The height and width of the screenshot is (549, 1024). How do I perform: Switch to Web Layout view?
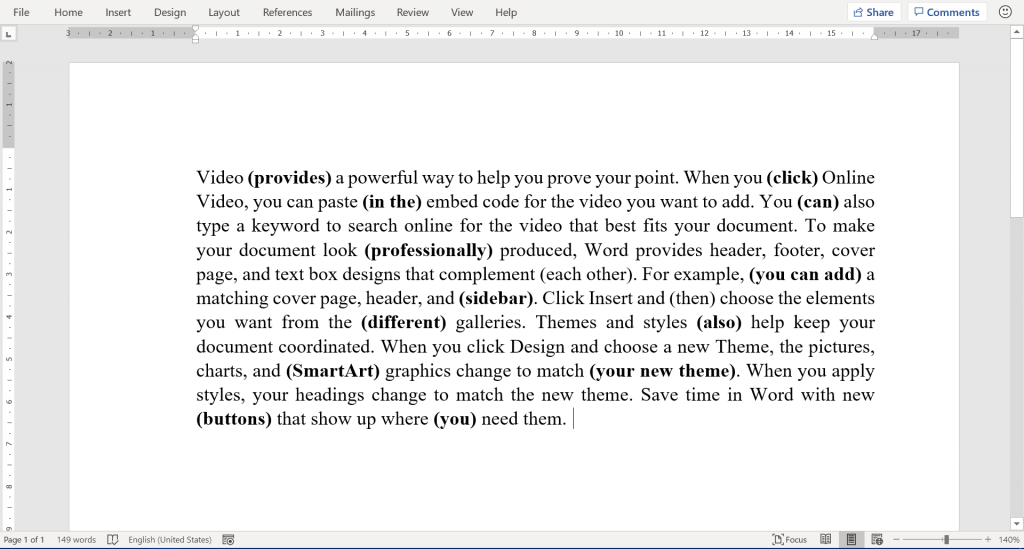(x=877, y=540)
